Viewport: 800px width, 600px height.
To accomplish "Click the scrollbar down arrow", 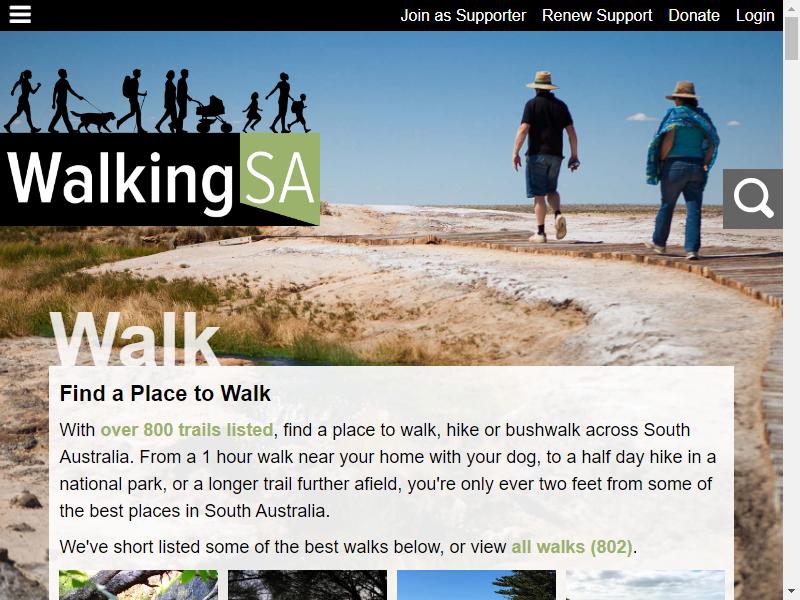I will coord(791,592).
